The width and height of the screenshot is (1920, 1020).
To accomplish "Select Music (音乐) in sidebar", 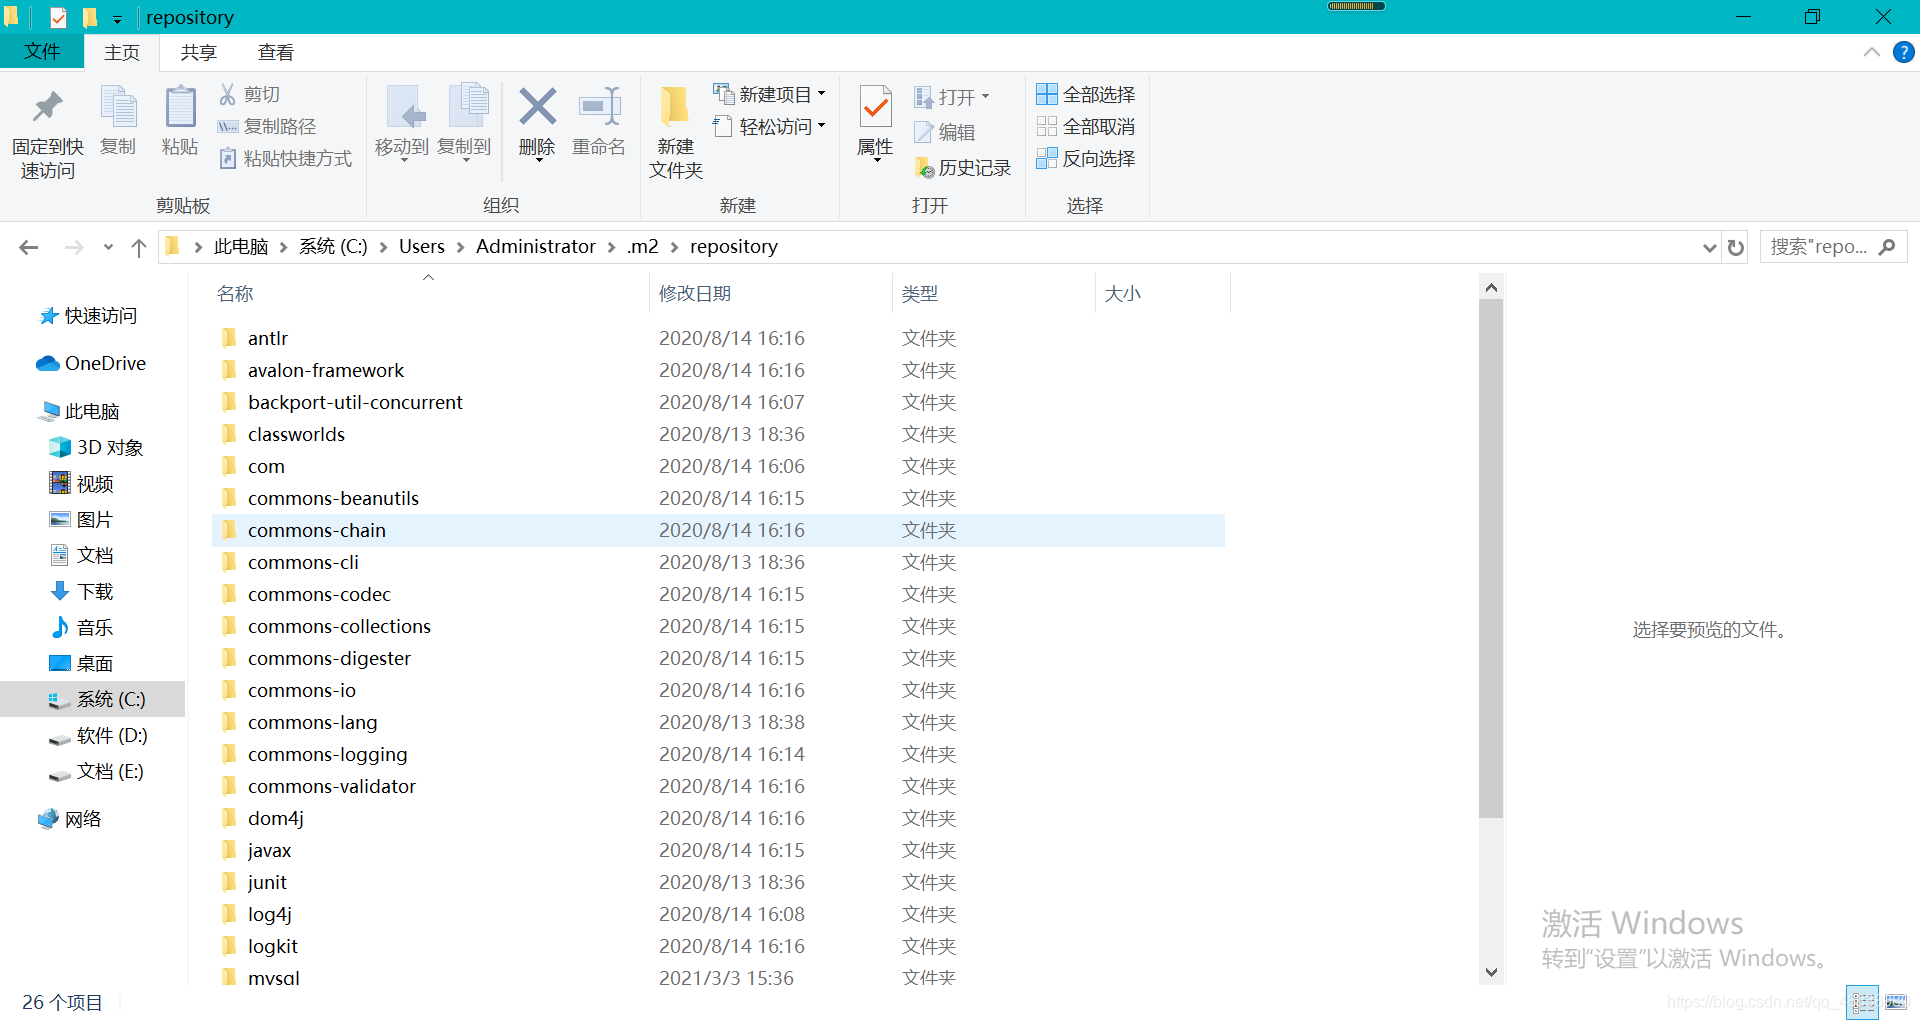I will point(82,627).
